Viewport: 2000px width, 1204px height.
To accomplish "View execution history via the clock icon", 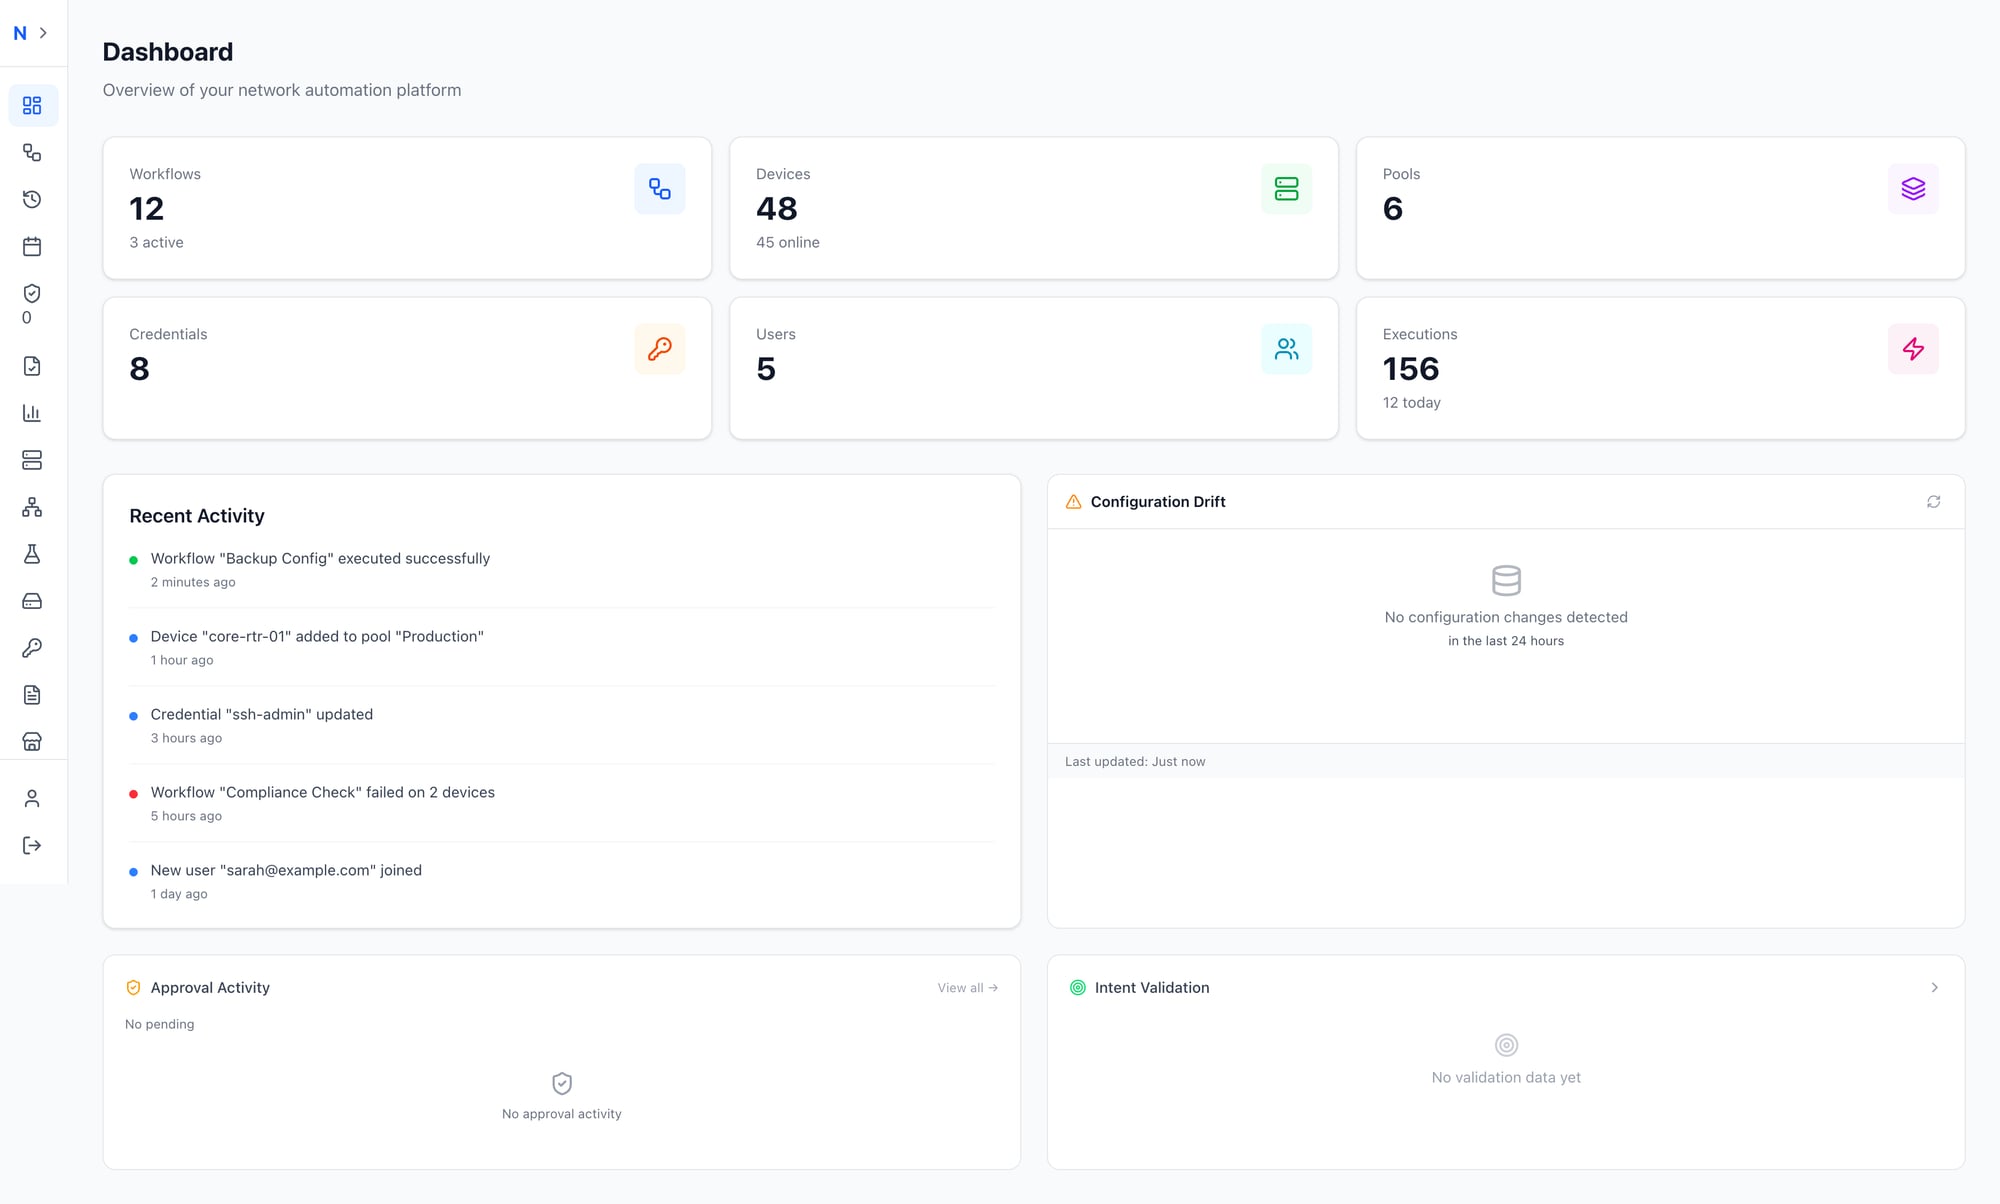I will click(x=32, y=199).
